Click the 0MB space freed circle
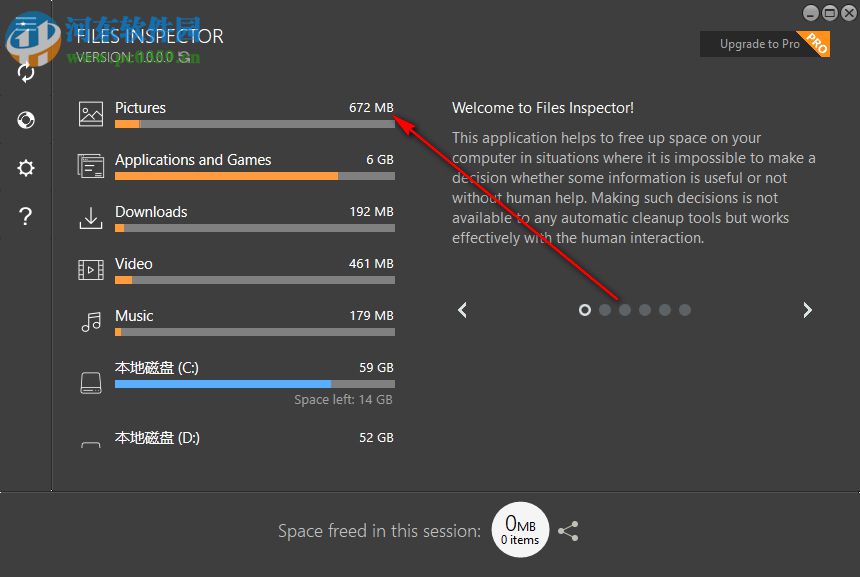Screen dimensions: 860x577 click(x=520, y=530)
